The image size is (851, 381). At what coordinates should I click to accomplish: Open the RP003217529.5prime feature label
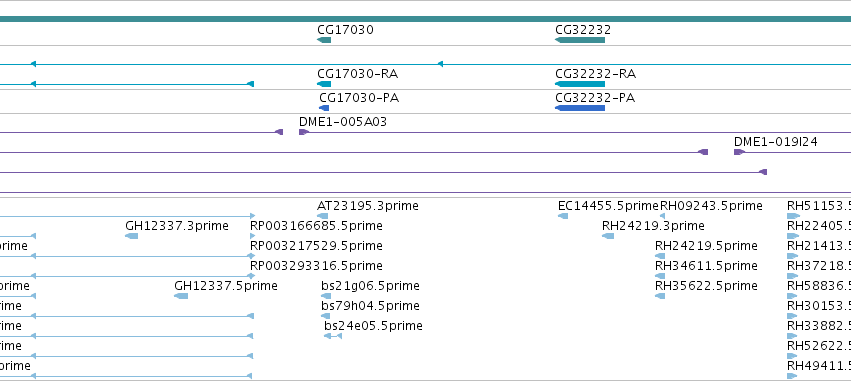click(316, 245)
